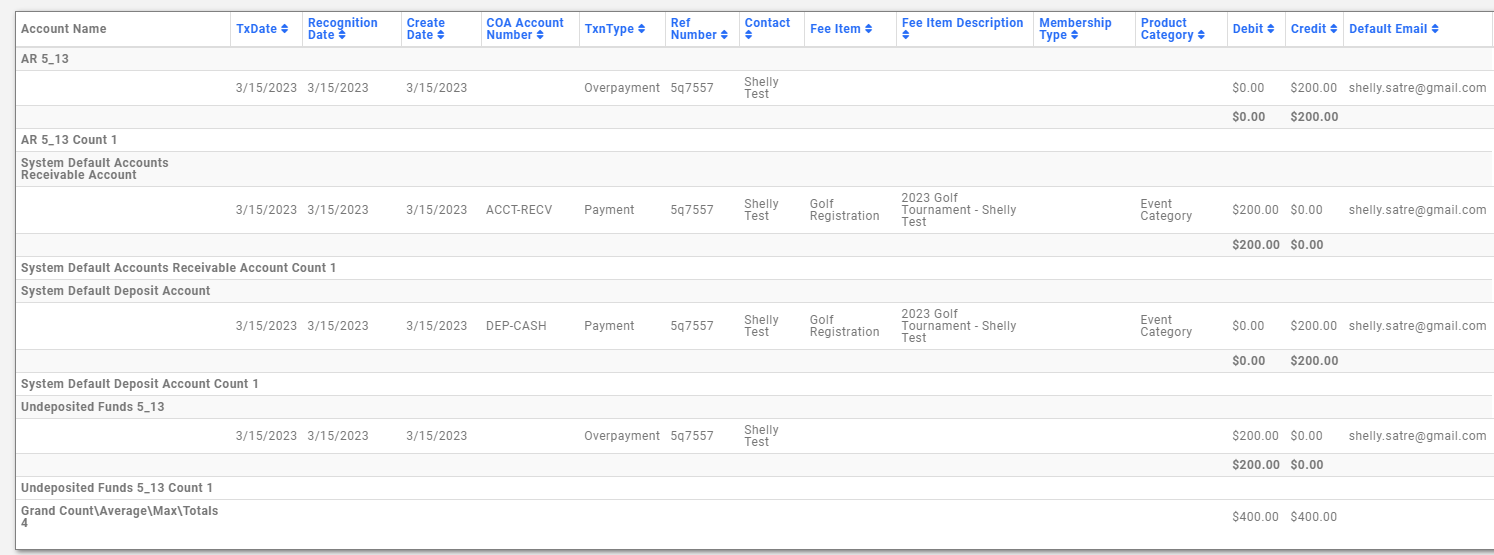This screenshot has width=1494, height=555.
Task: Select the Undeposited Funds 5_13 group row
Action: tap(92, 407)
